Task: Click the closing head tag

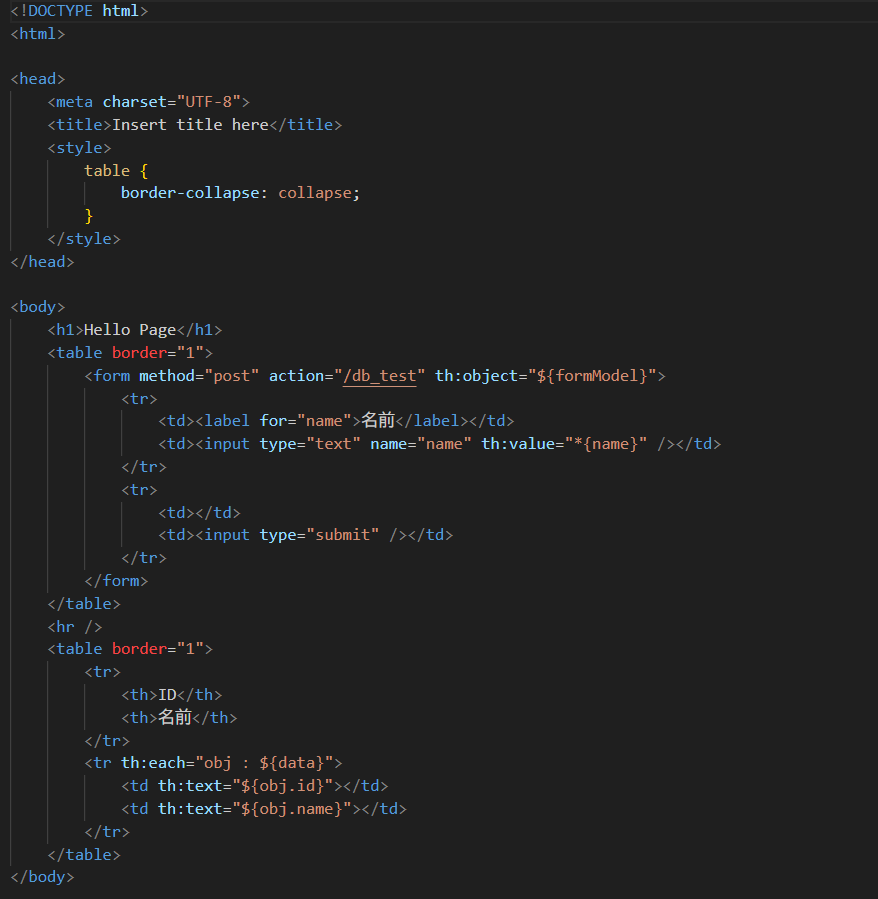Action: point(42,262)
